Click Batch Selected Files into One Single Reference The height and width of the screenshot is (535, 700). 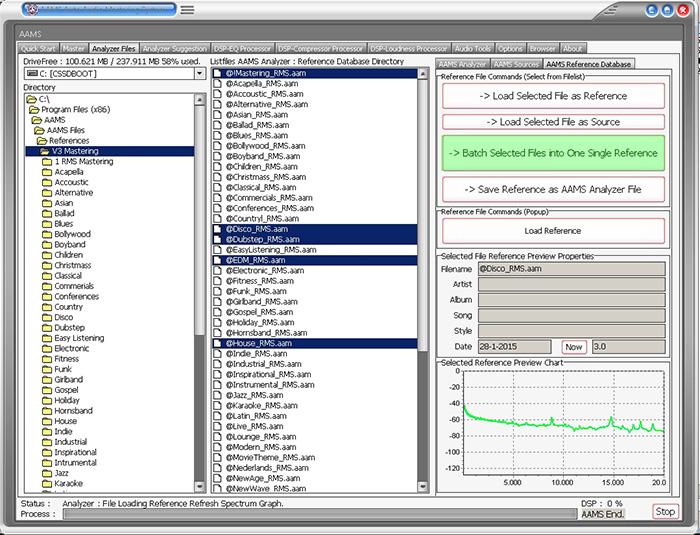[x=553, y=153]
